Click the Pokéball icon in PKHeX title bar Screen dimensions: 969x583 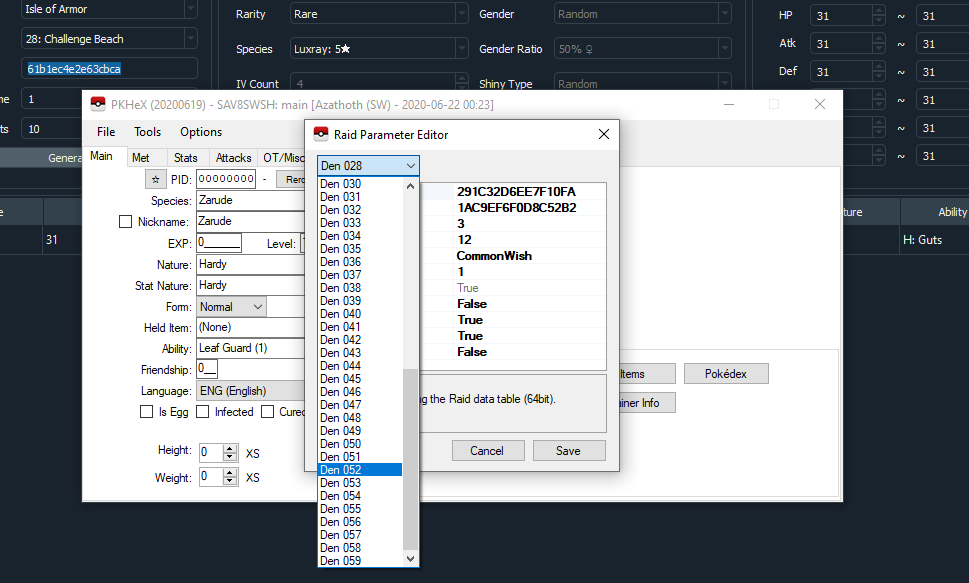point(97,103)
